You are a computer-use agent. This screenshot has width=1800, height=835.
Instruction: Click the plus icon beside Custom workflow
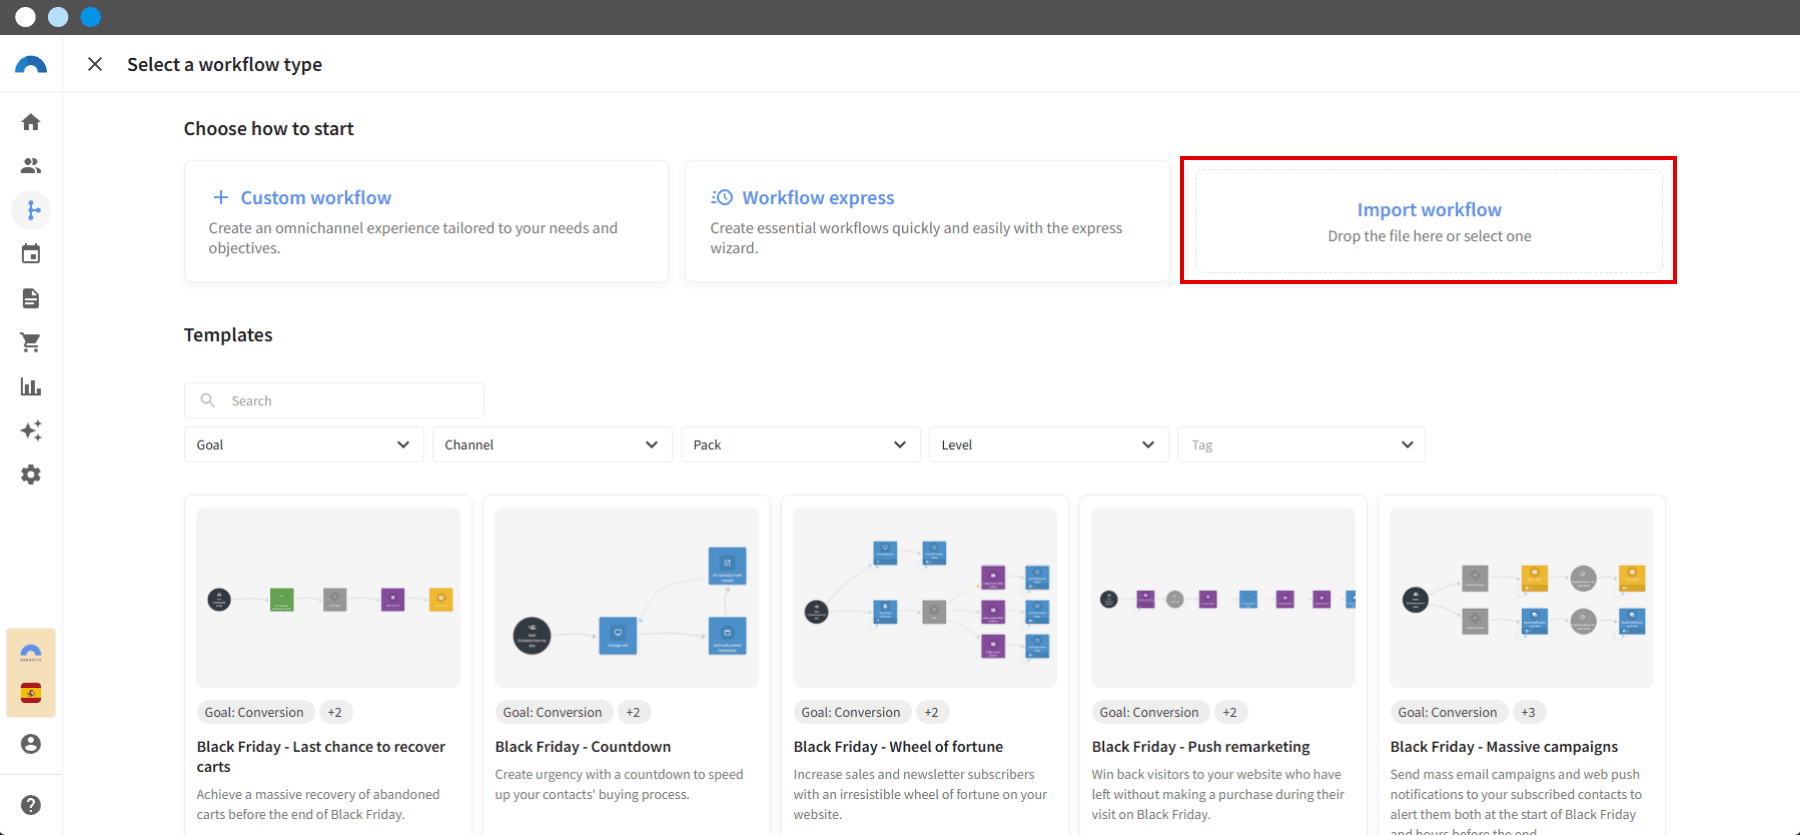pos(221,198)
